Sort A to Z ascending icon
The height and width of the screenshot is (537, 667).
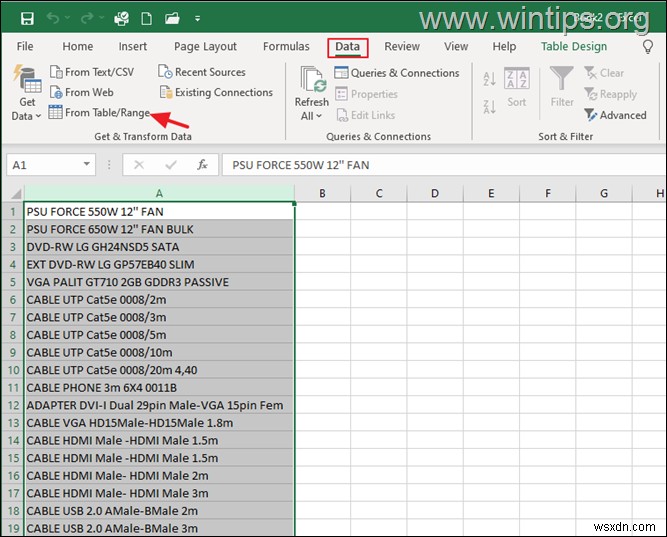click(x=490, y=79)
